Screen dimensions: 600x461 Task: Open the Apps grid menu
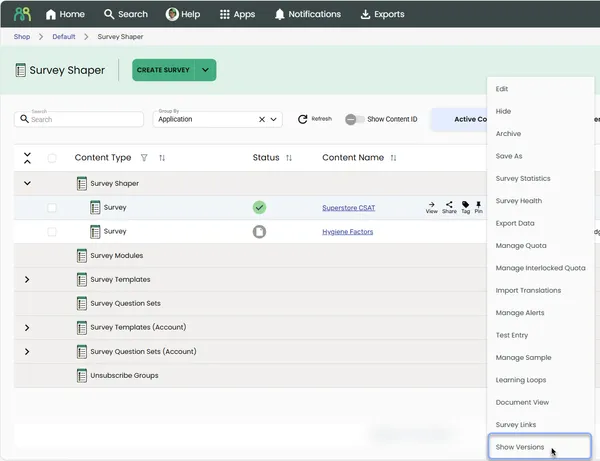(x=237, y=14)
